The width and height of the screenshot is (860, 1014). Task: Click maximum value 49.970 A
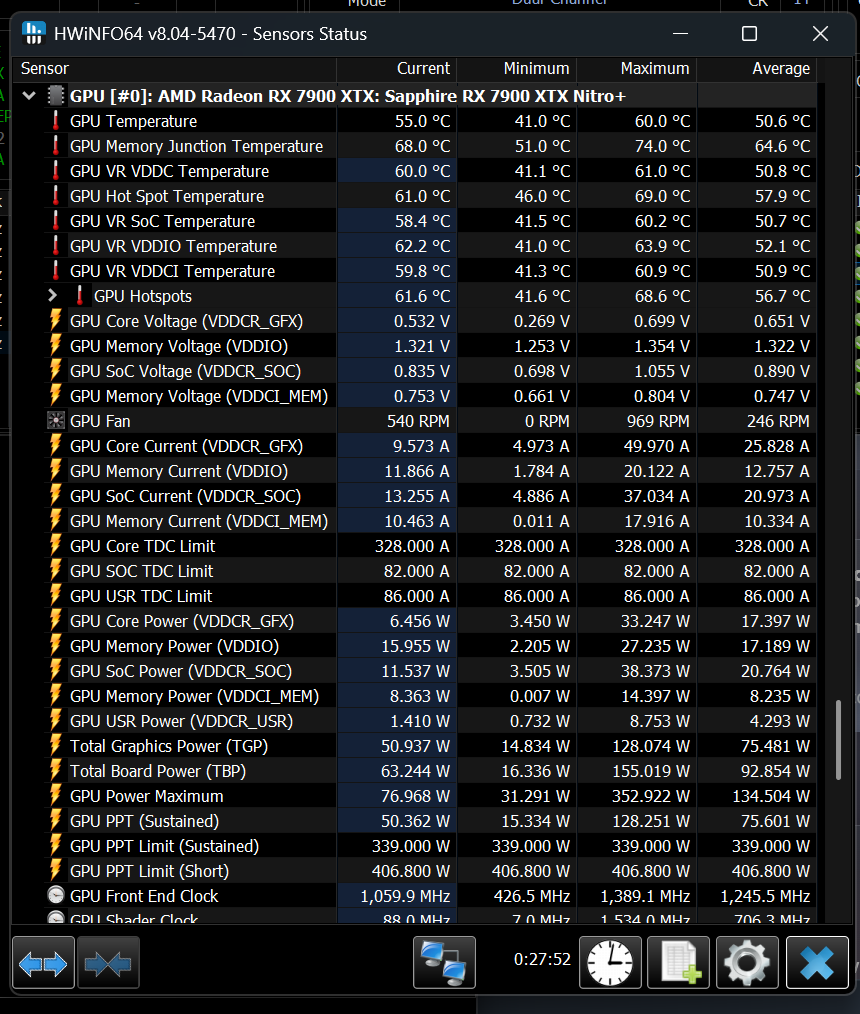click(656, 446)
